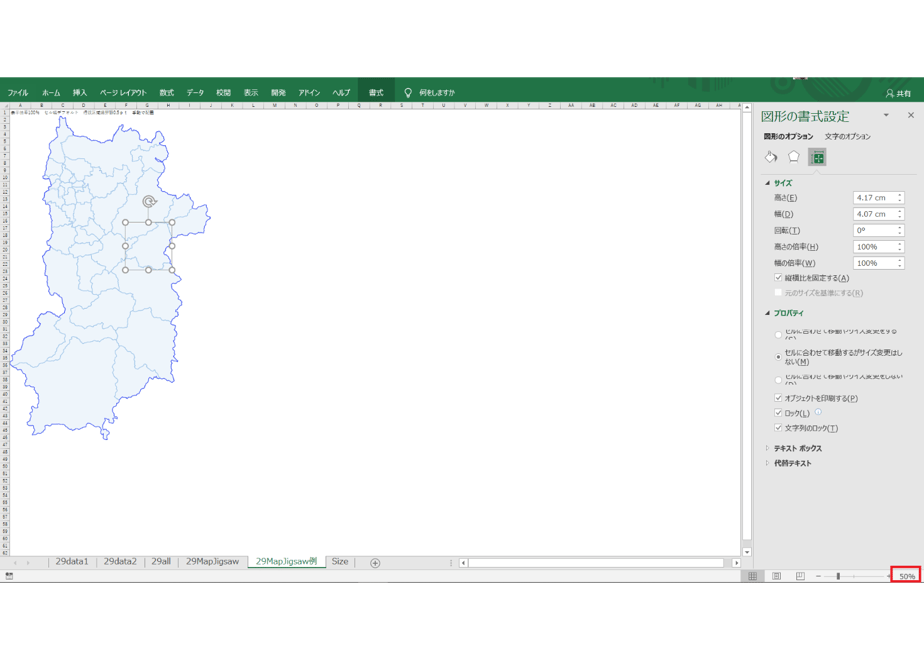This screenshot has height=660, width=924.
Task: Click the zoom slider handle
Action: (x=838, y=576)
